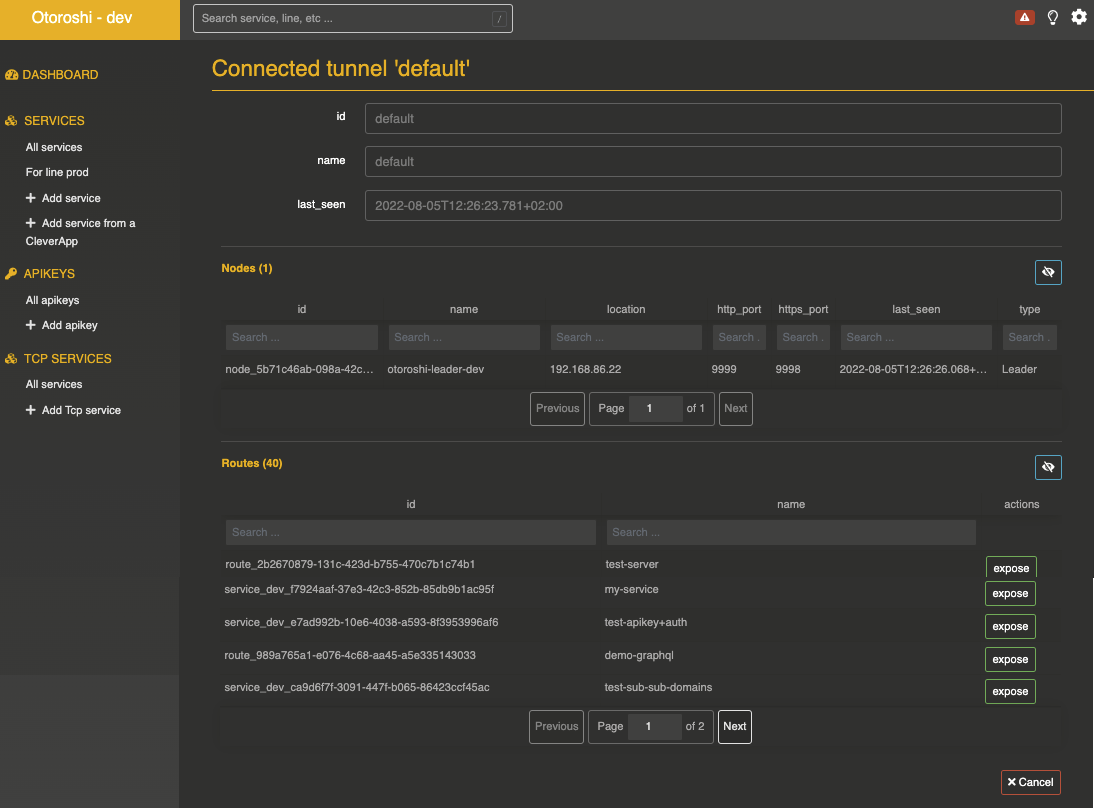
Task: Click the red warning alert icon
Action: coord(1024,17)
